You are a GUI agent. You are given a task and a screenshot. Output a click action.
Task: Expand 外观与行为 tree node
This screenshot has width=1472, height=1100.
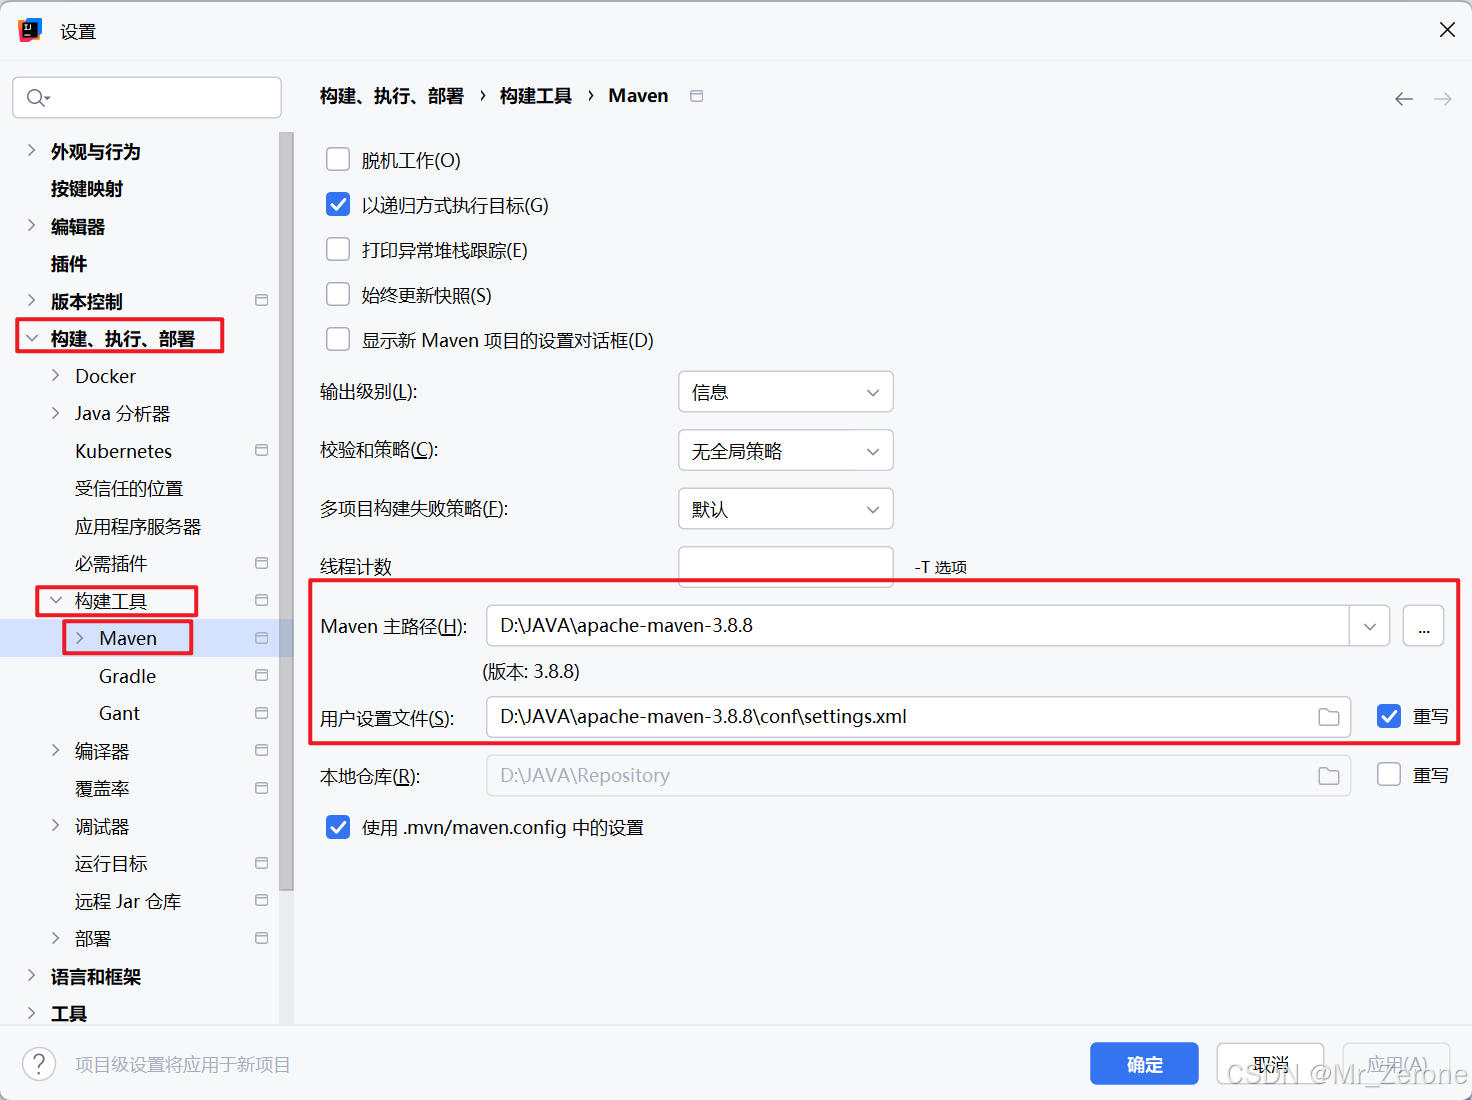31,150
